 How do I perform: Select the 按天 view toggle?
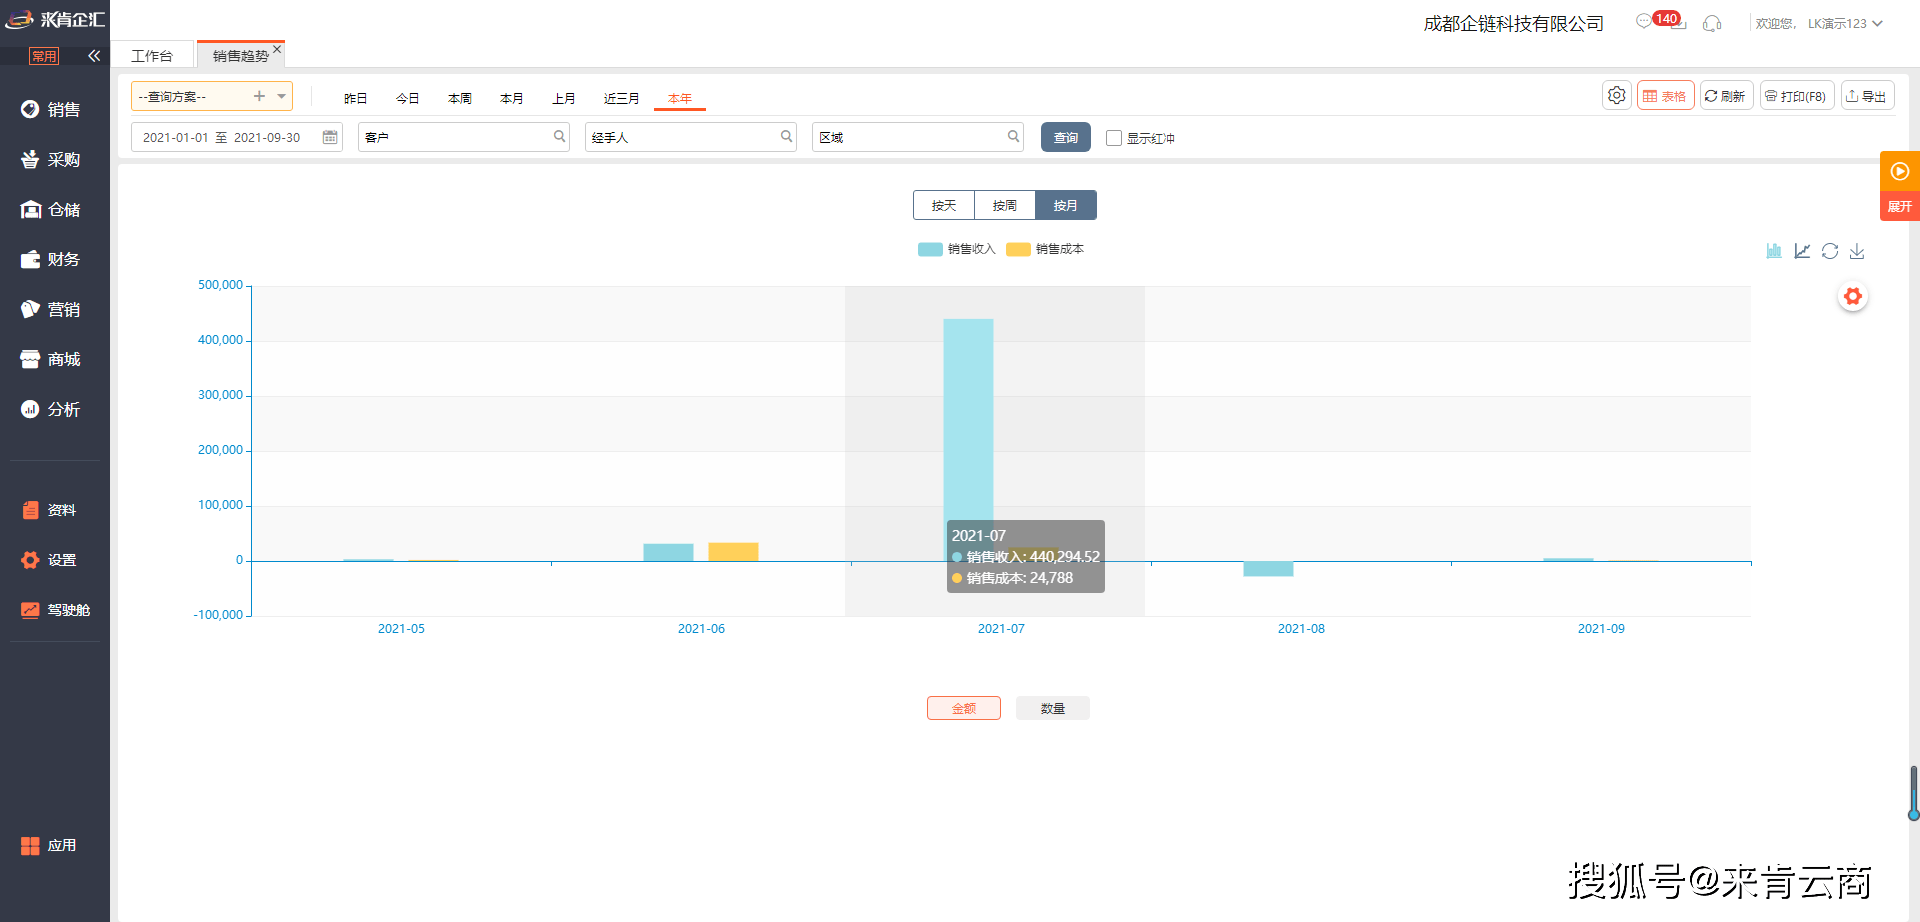pyautogui.click(x=944, y=205)
